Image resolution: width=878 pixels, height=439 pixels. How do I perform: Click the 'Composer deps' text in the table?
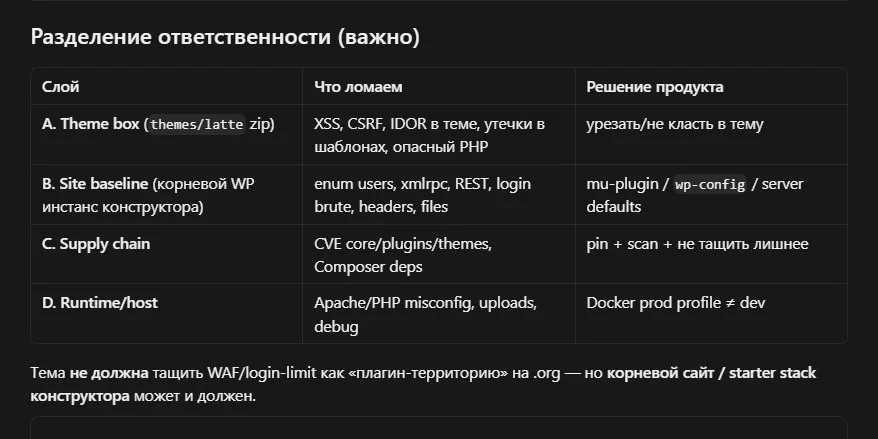(368, 267)
